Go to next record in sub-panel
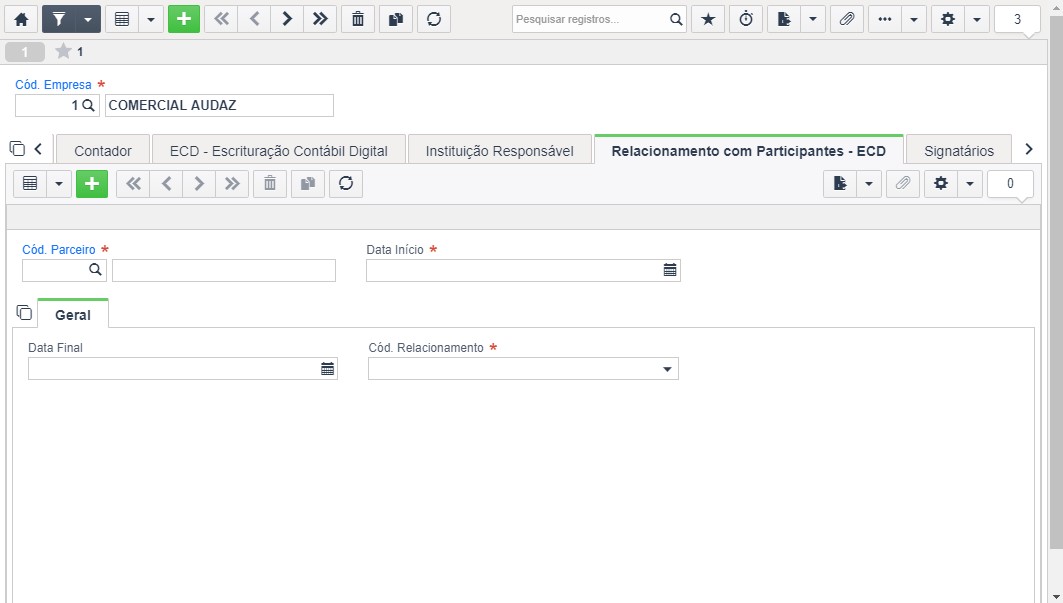The image size is (1063, 603). (199, 183)
